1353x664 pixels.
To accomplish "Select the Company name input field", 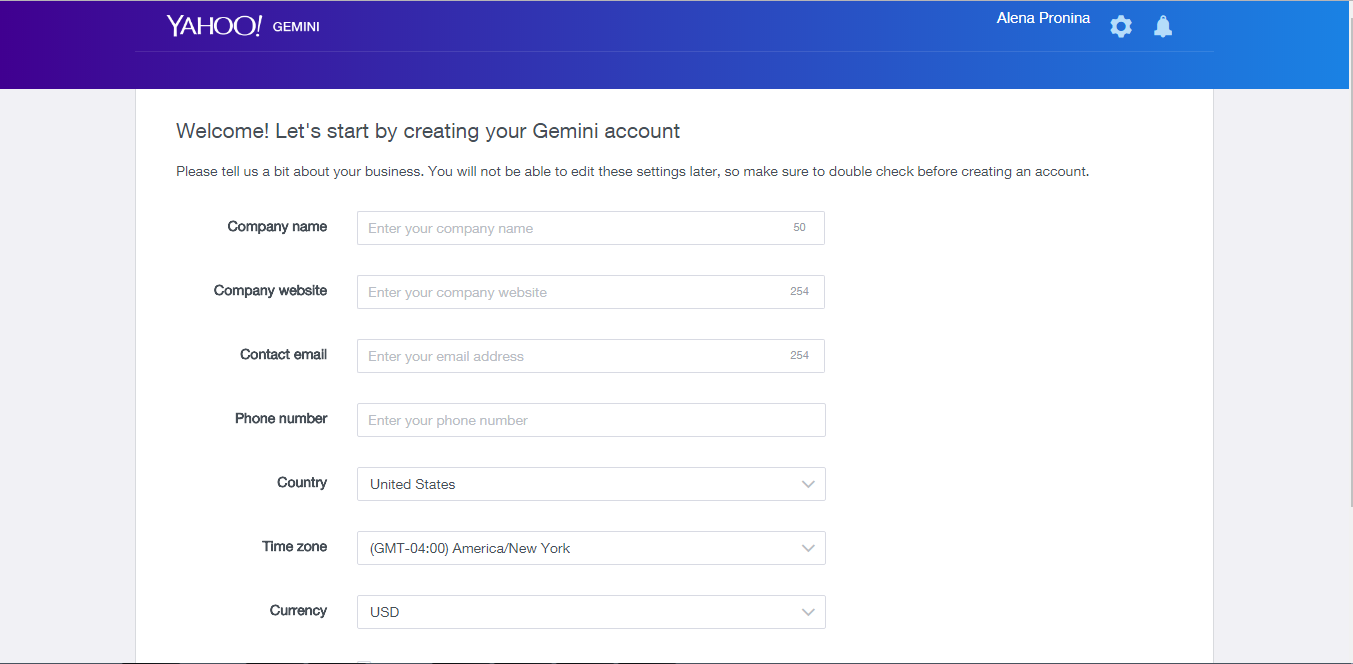I will coord(590,228).
